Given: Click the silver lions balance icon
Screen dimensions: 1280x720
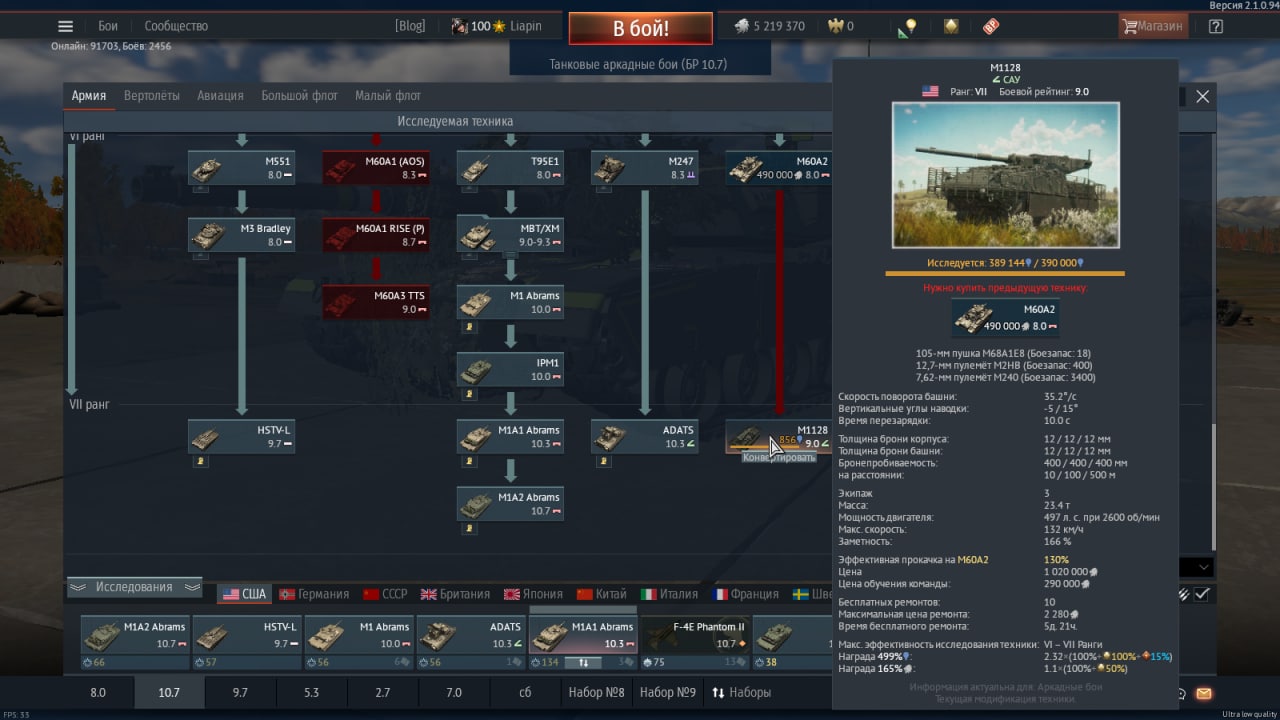Looking at the screenshot, I should [x=742, y=27].
